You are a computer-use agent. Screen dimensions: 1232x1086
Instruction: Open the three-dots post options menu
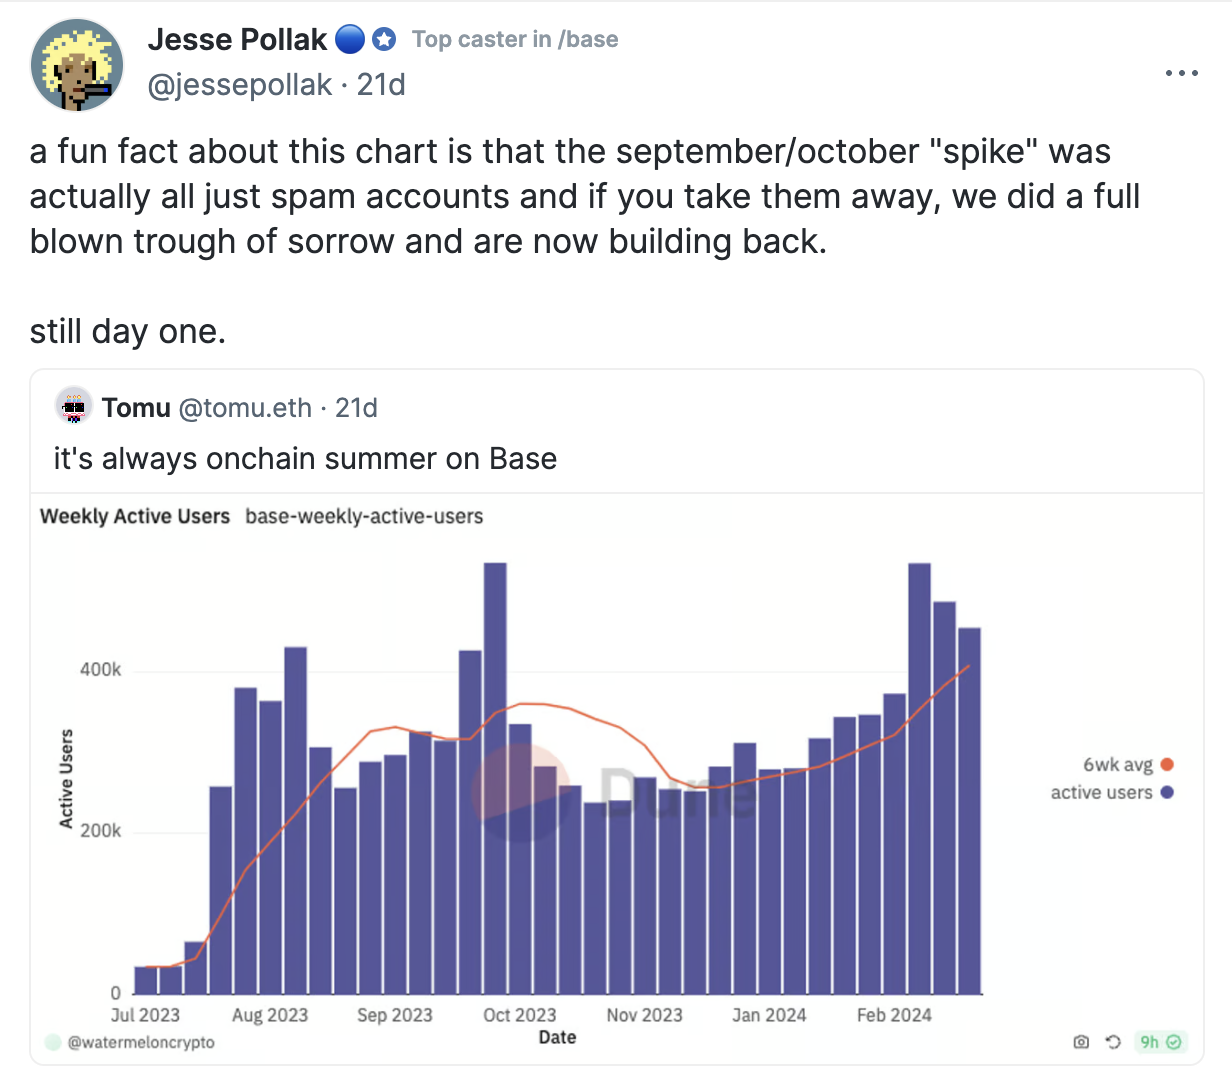point(1181,73)
